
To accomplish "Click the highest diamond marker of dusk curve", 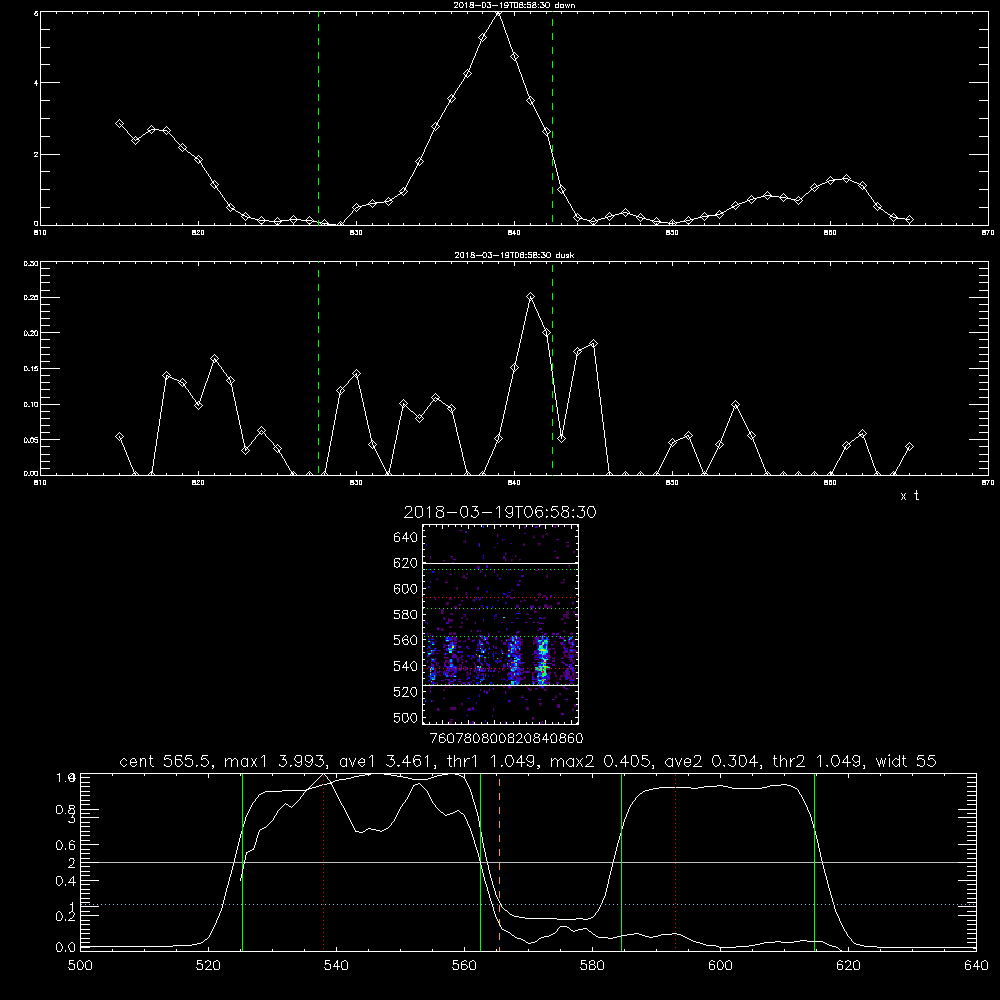I will tap(530, 297).
